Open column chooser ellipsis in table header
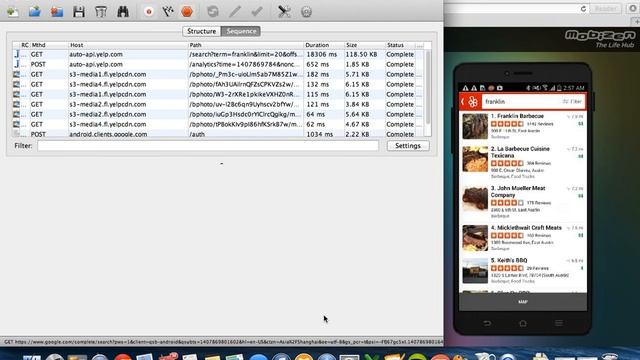640x360 pixels. pos(420,45)
